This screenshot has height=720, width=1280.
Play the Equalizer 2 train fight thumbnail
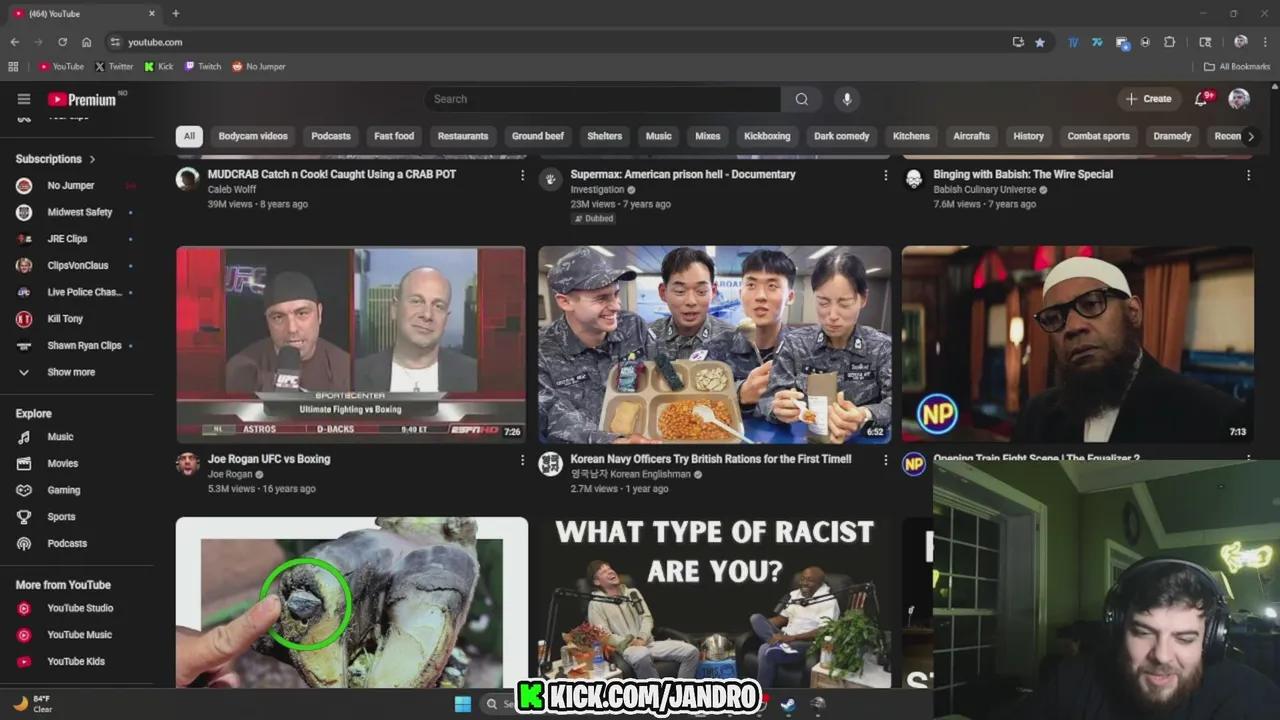[x=1077, y=344]
